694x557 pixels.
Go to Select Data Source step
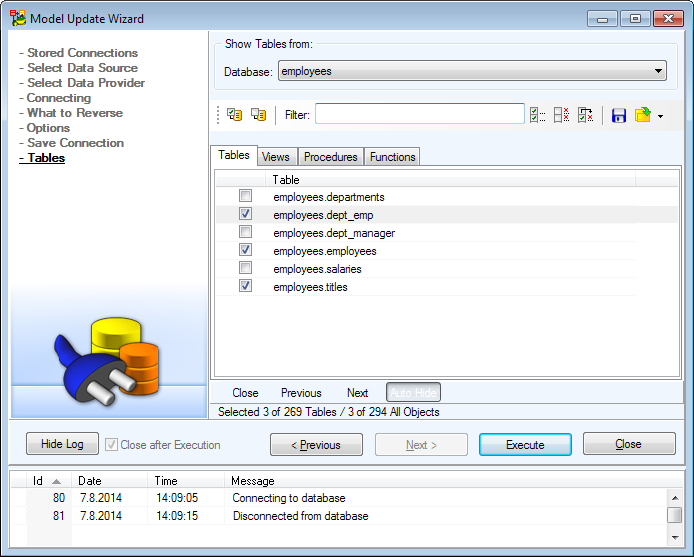click(x=82, y=68)
